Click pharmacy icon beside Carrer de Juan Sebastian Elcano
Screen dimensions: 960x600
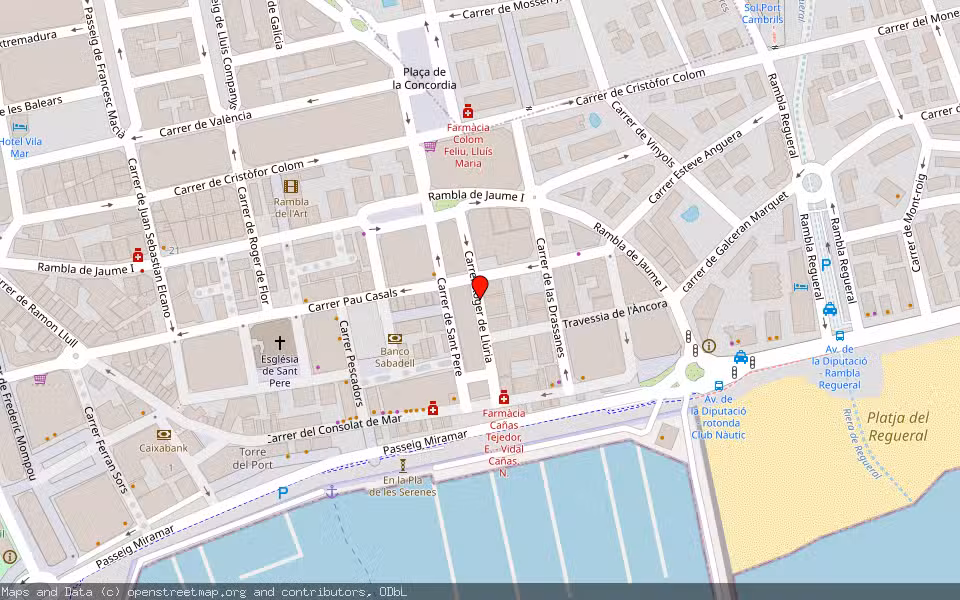click(x=138, y=255)
